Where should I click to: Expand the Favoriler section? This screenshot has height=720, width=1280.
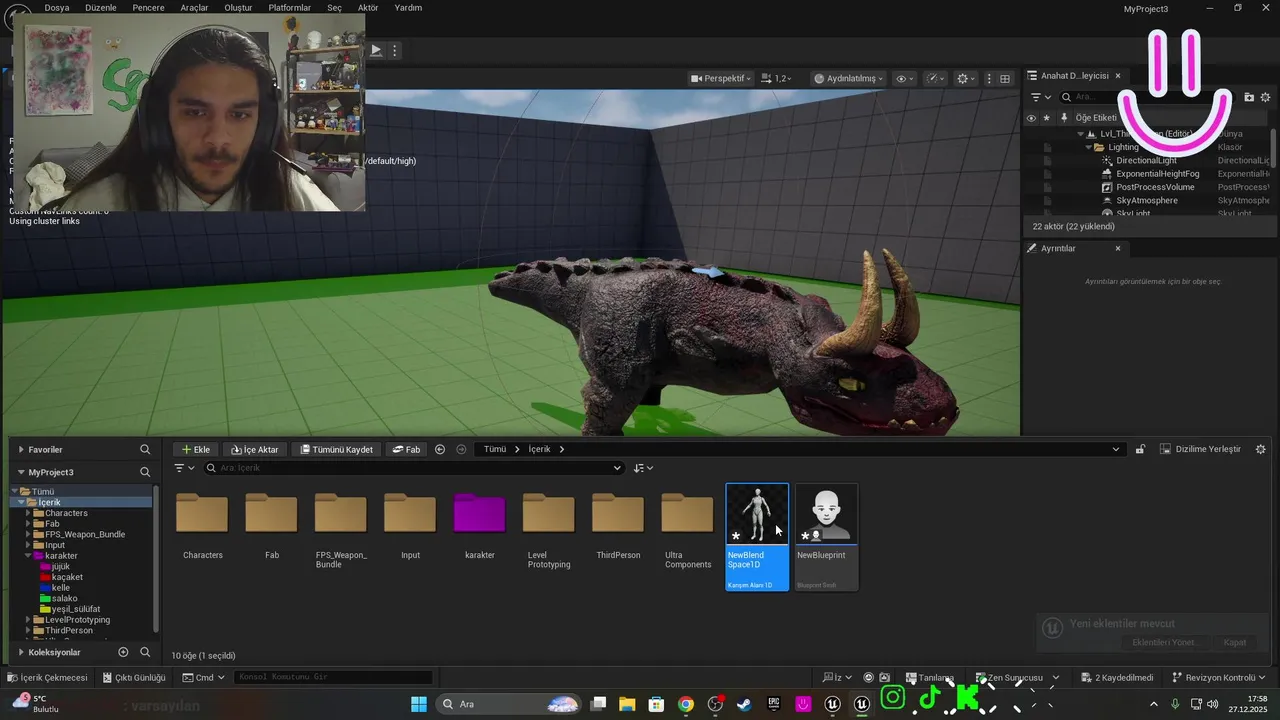pyautogui.click(x=20, y=450)
